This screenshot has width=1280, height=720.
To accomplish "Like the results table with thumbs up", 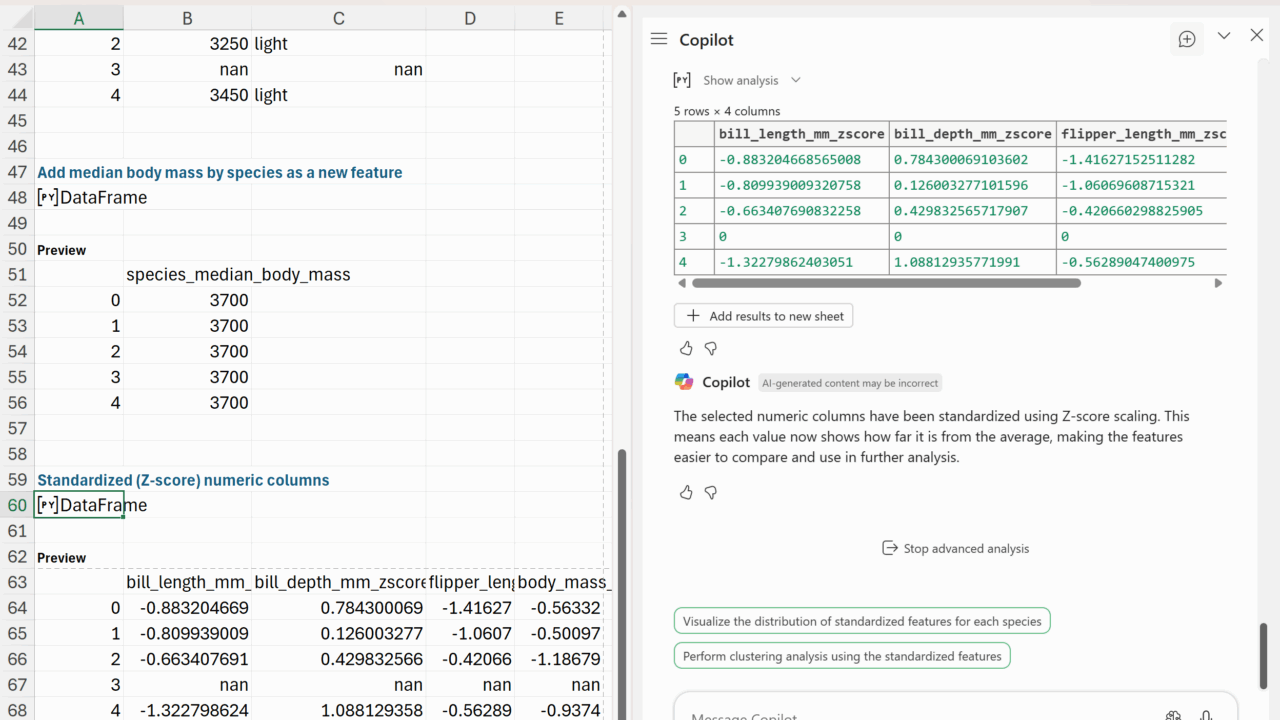I will pos(686,349).
